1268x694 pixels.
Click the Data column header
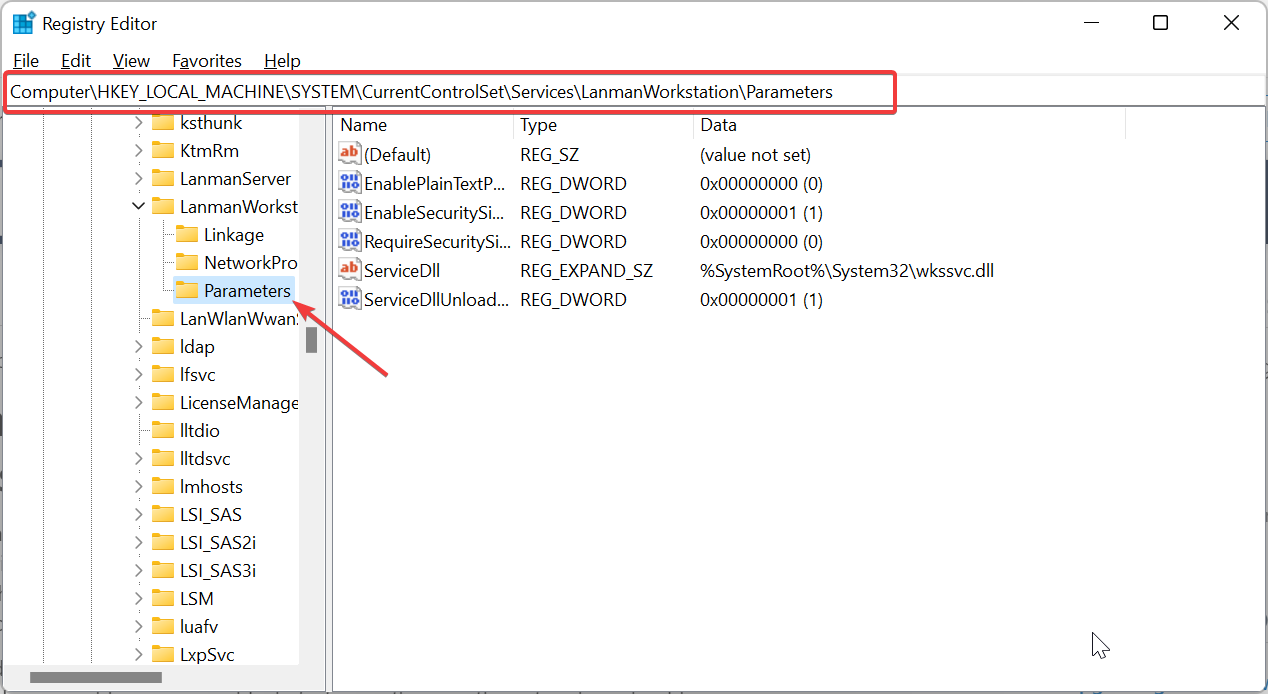pyautogui.click(x=909, y=125)
